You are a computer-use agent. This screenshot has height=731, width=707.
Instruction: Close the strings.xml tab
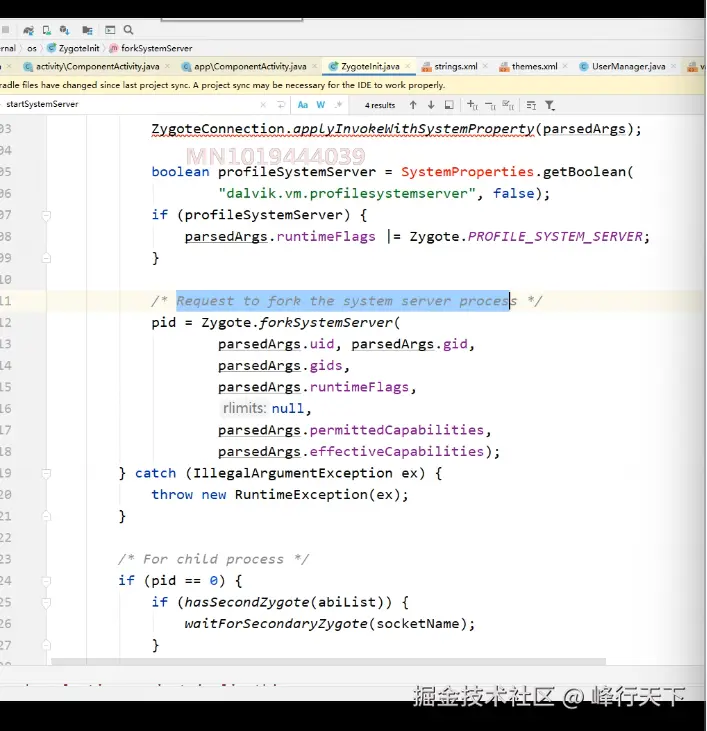click(486, 67)
